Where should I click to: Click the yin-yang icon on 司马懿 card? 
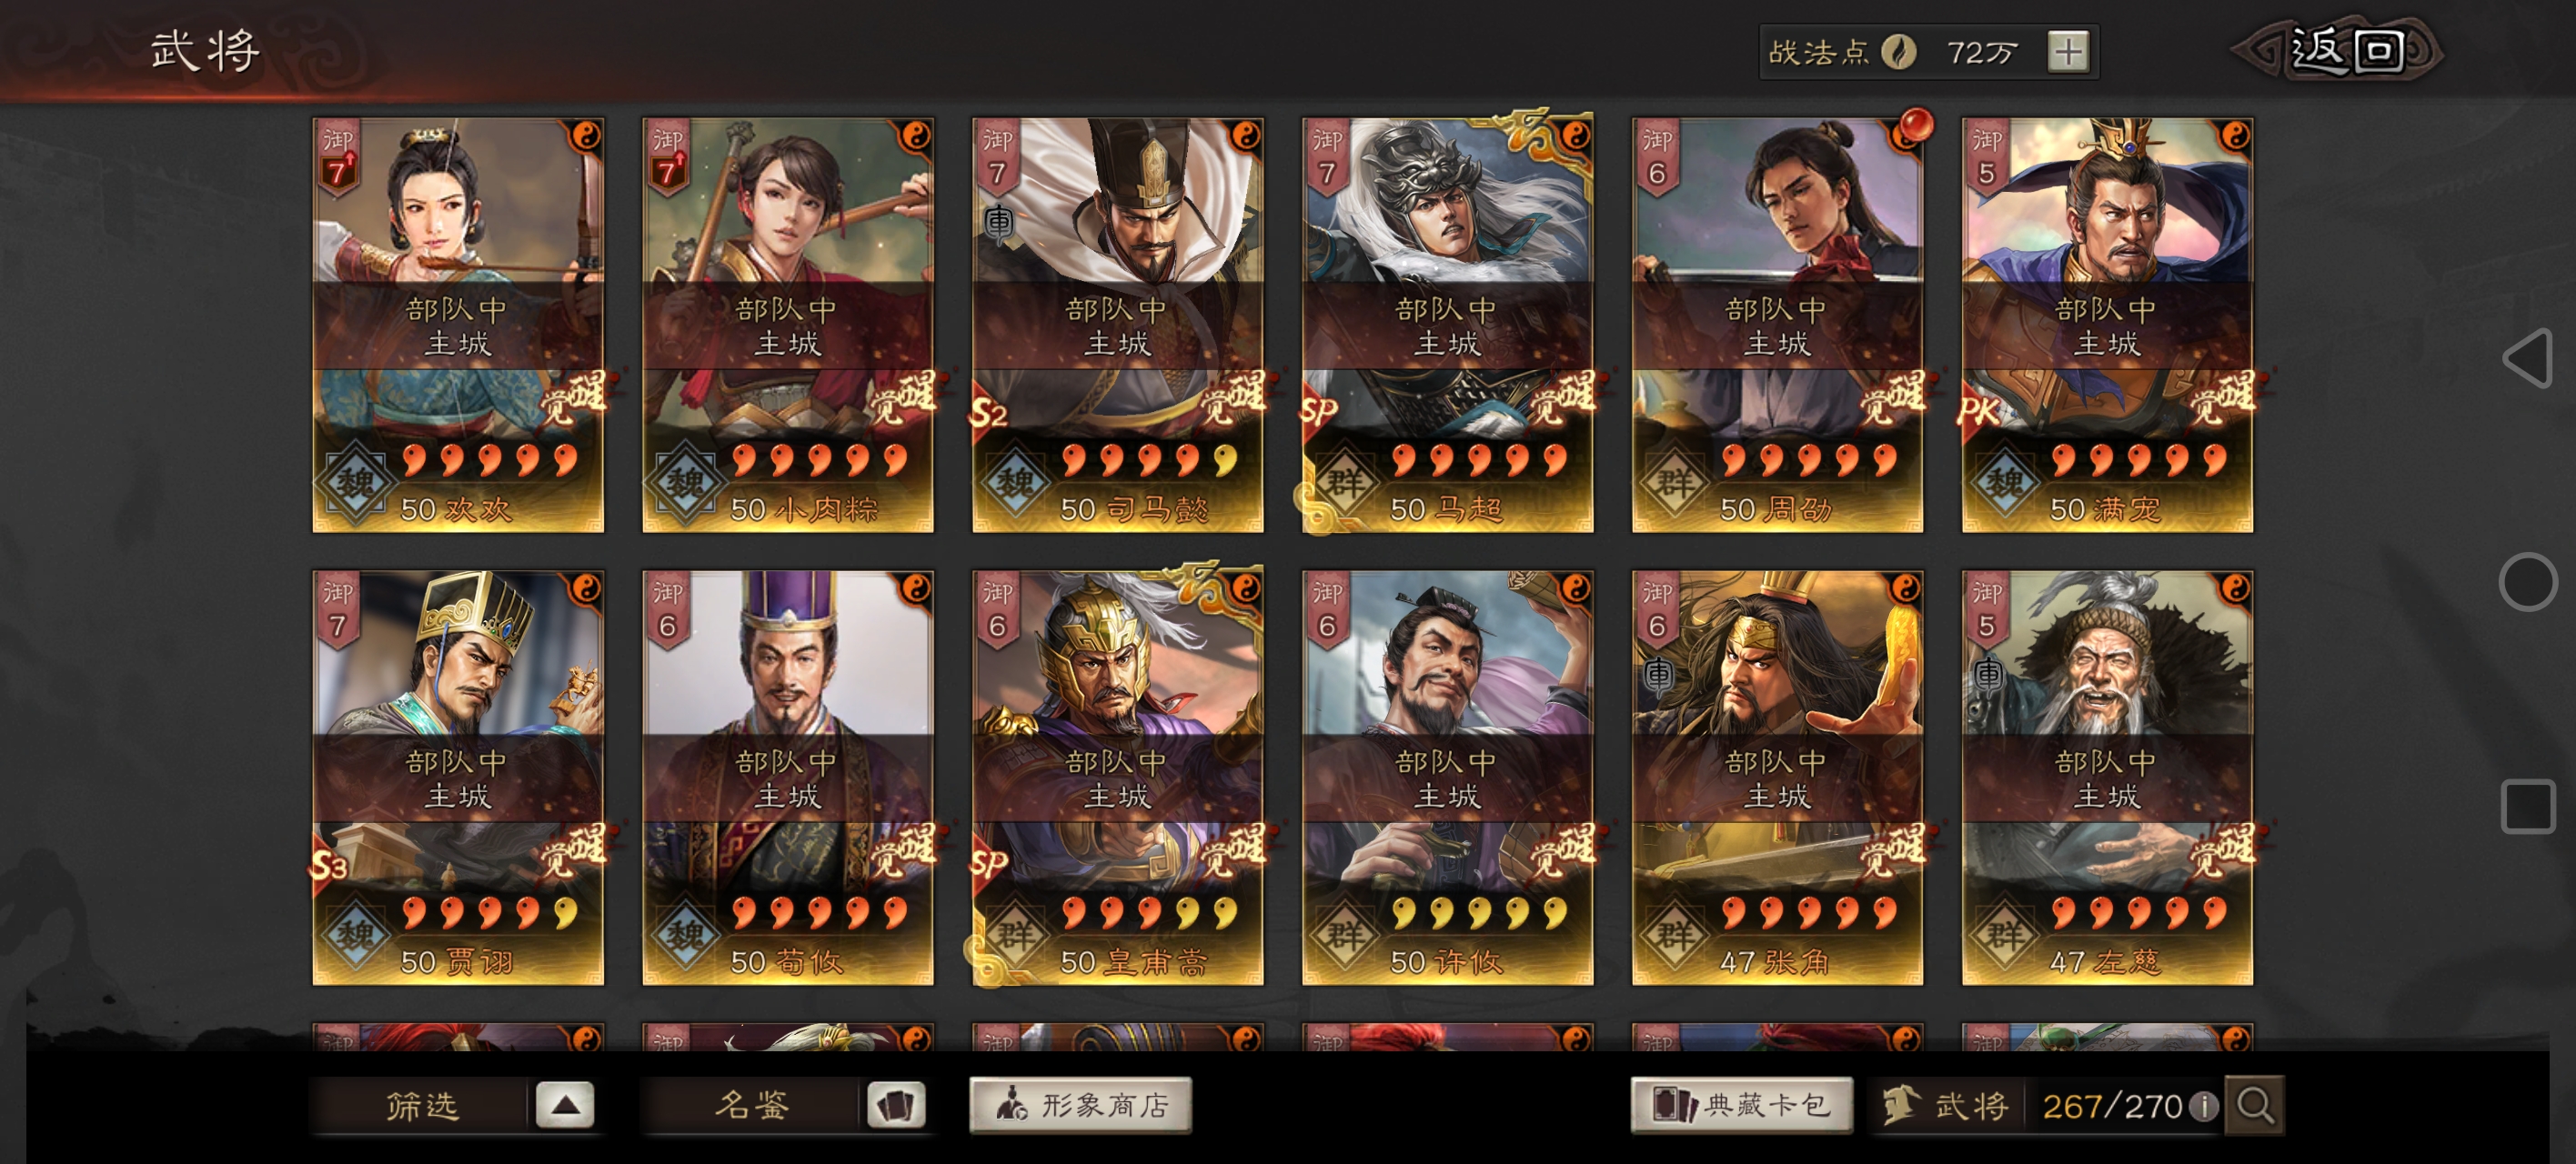click(1244, 135)
